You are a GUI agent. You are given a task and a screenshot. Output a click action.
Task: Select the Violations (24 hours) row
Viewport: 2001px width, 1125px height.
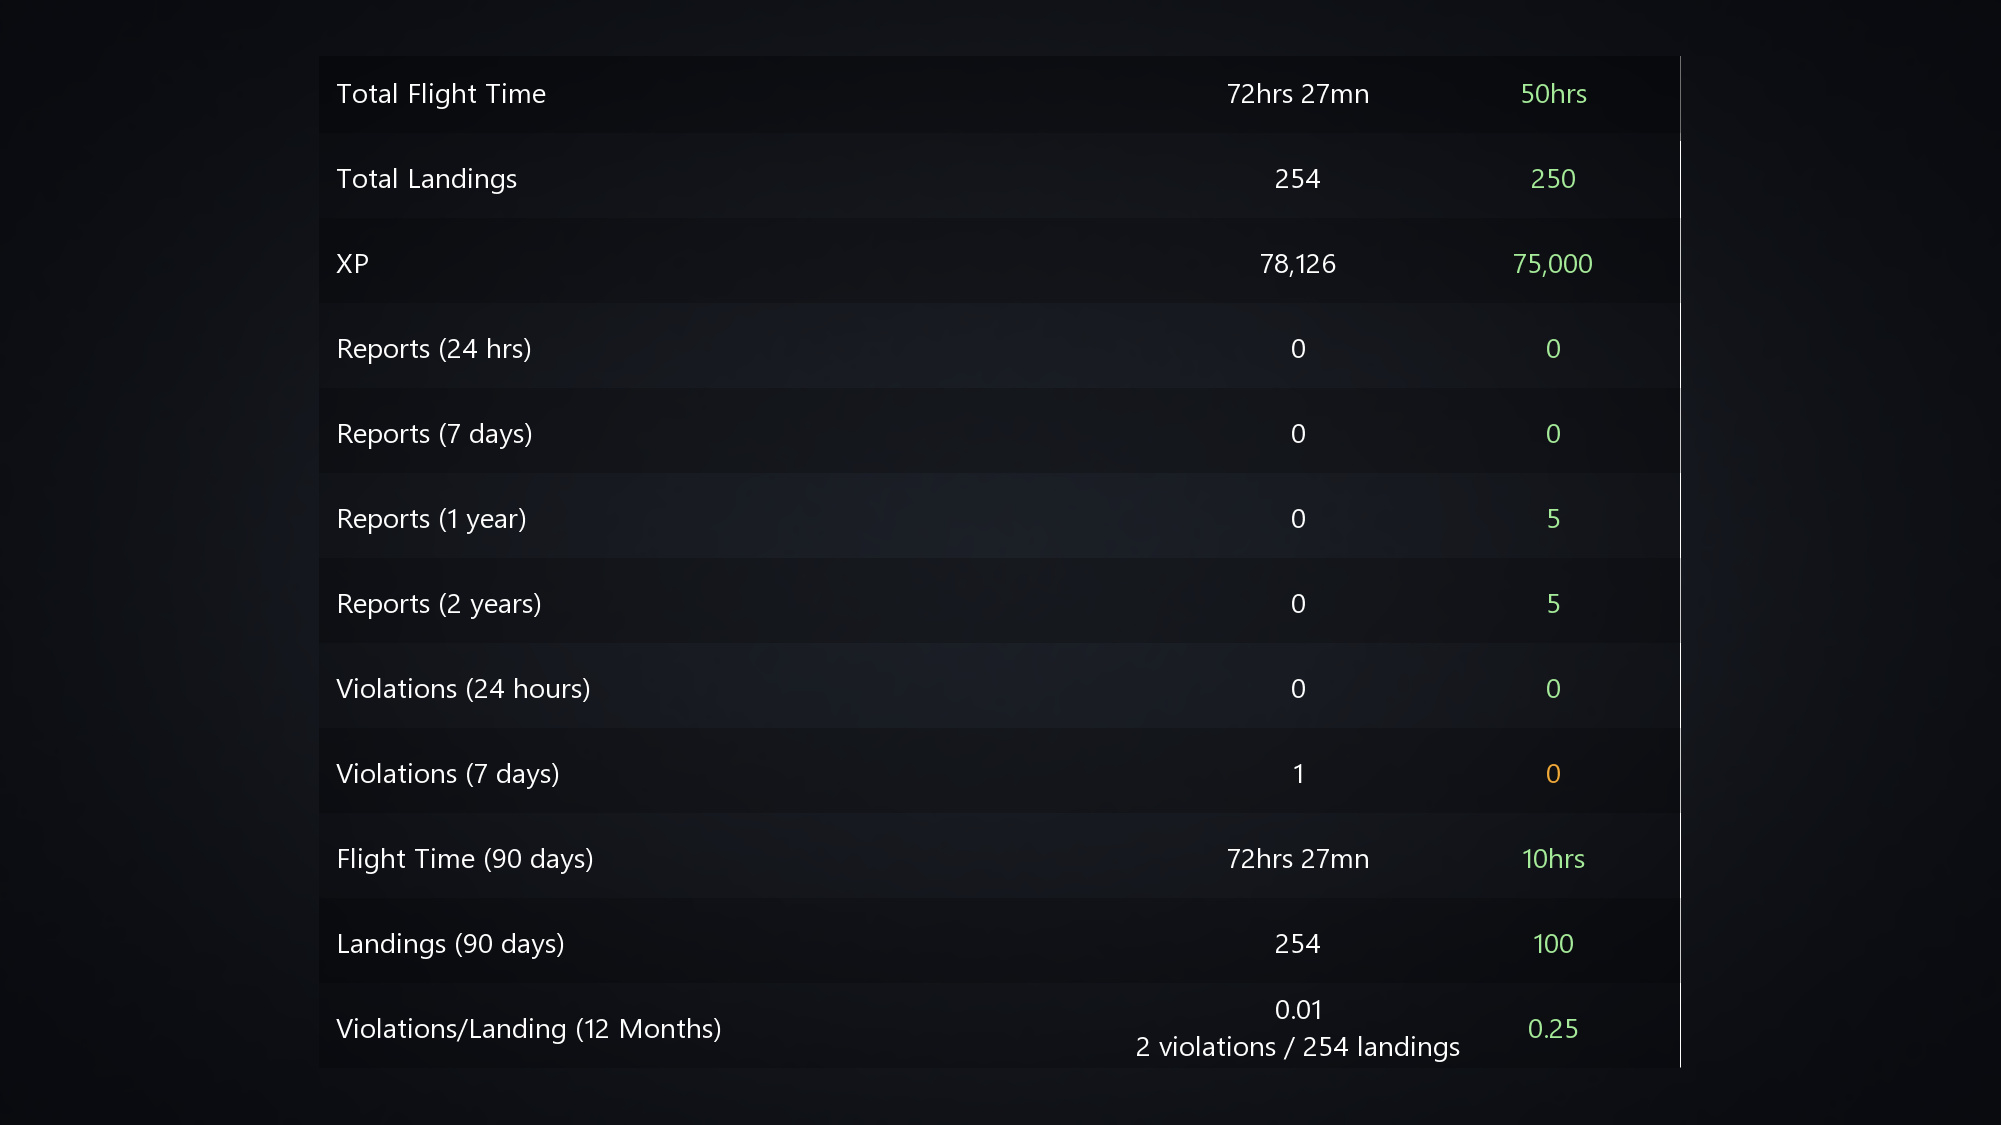(x=999, y=689)
